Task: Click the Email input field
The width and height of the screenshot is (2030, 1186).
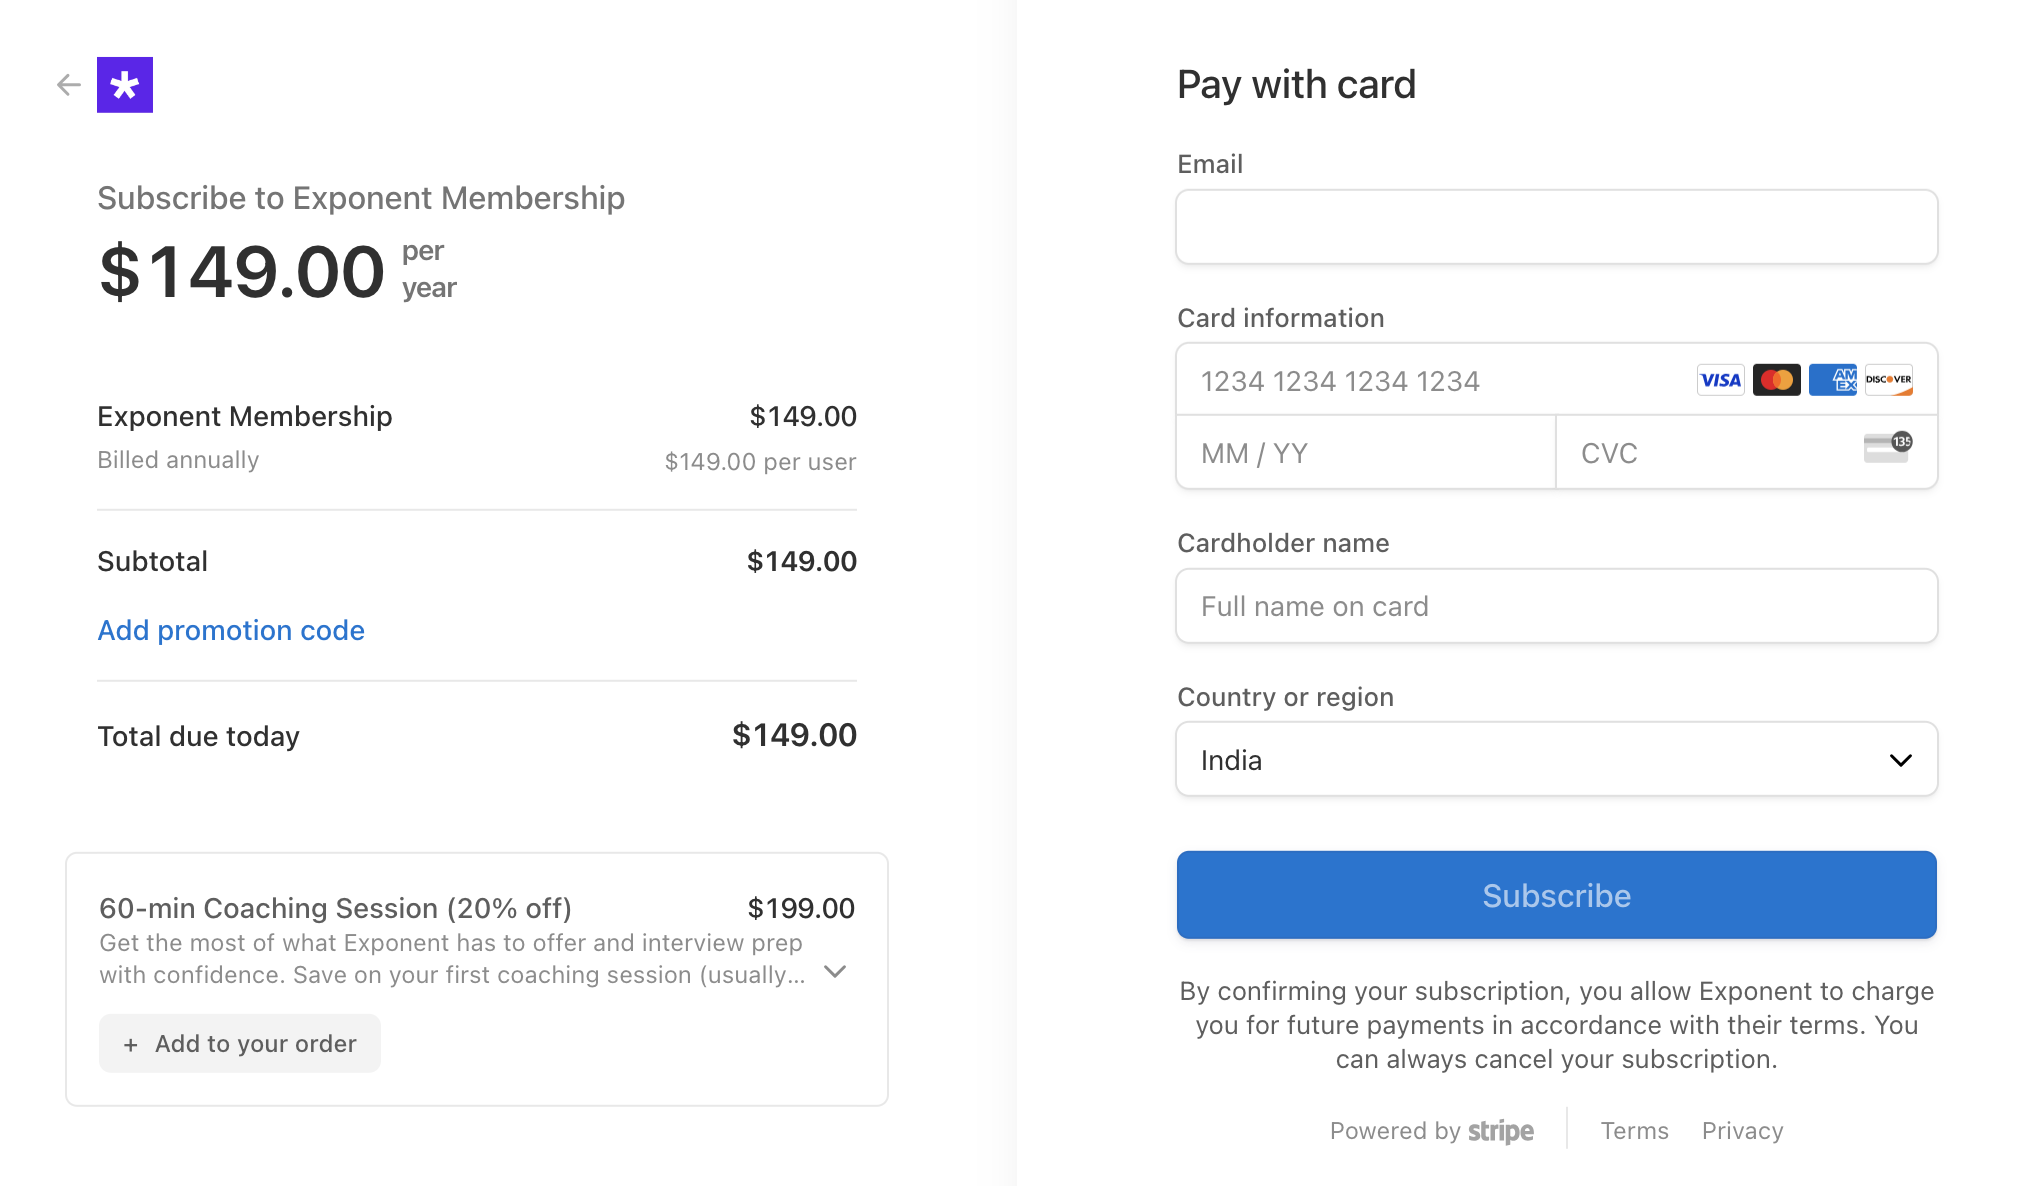Action: coord(1556,227)
